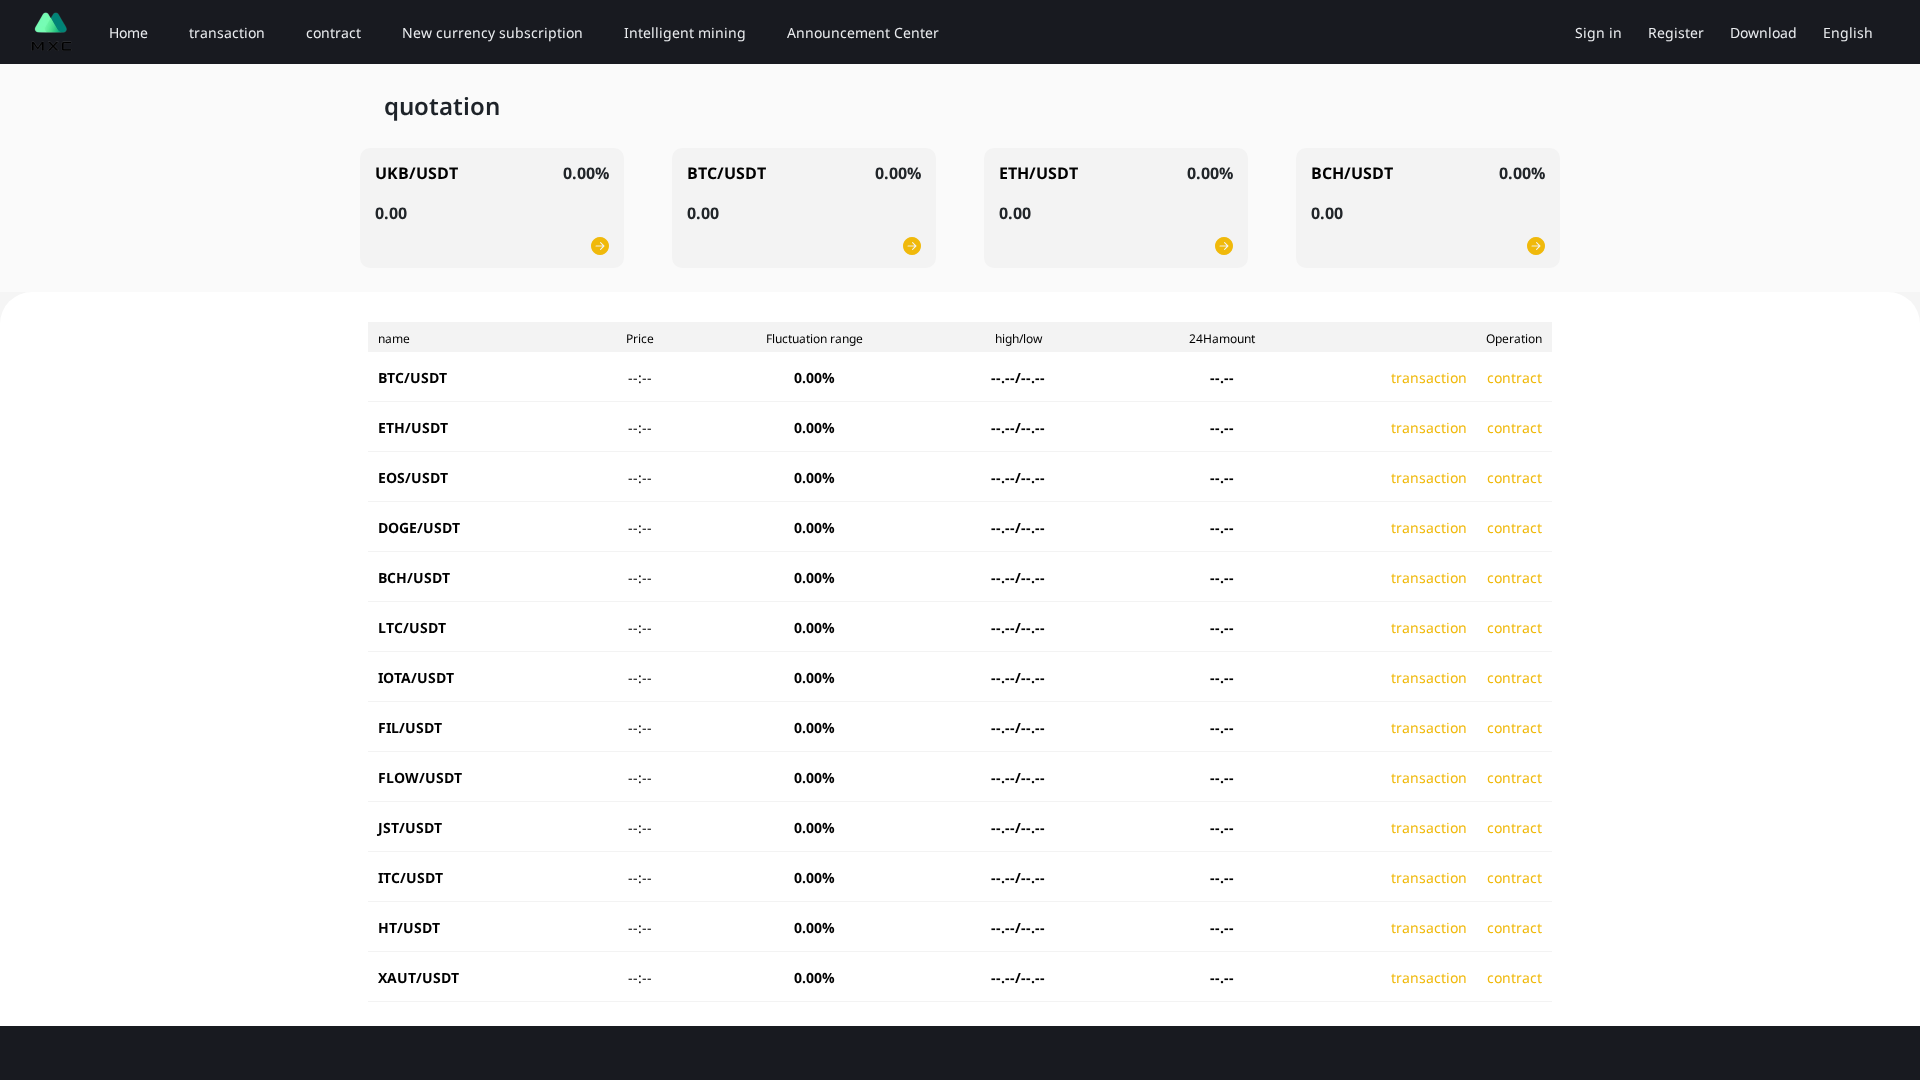Click the arrow icon on BTC/USDT card

point(911,245)
